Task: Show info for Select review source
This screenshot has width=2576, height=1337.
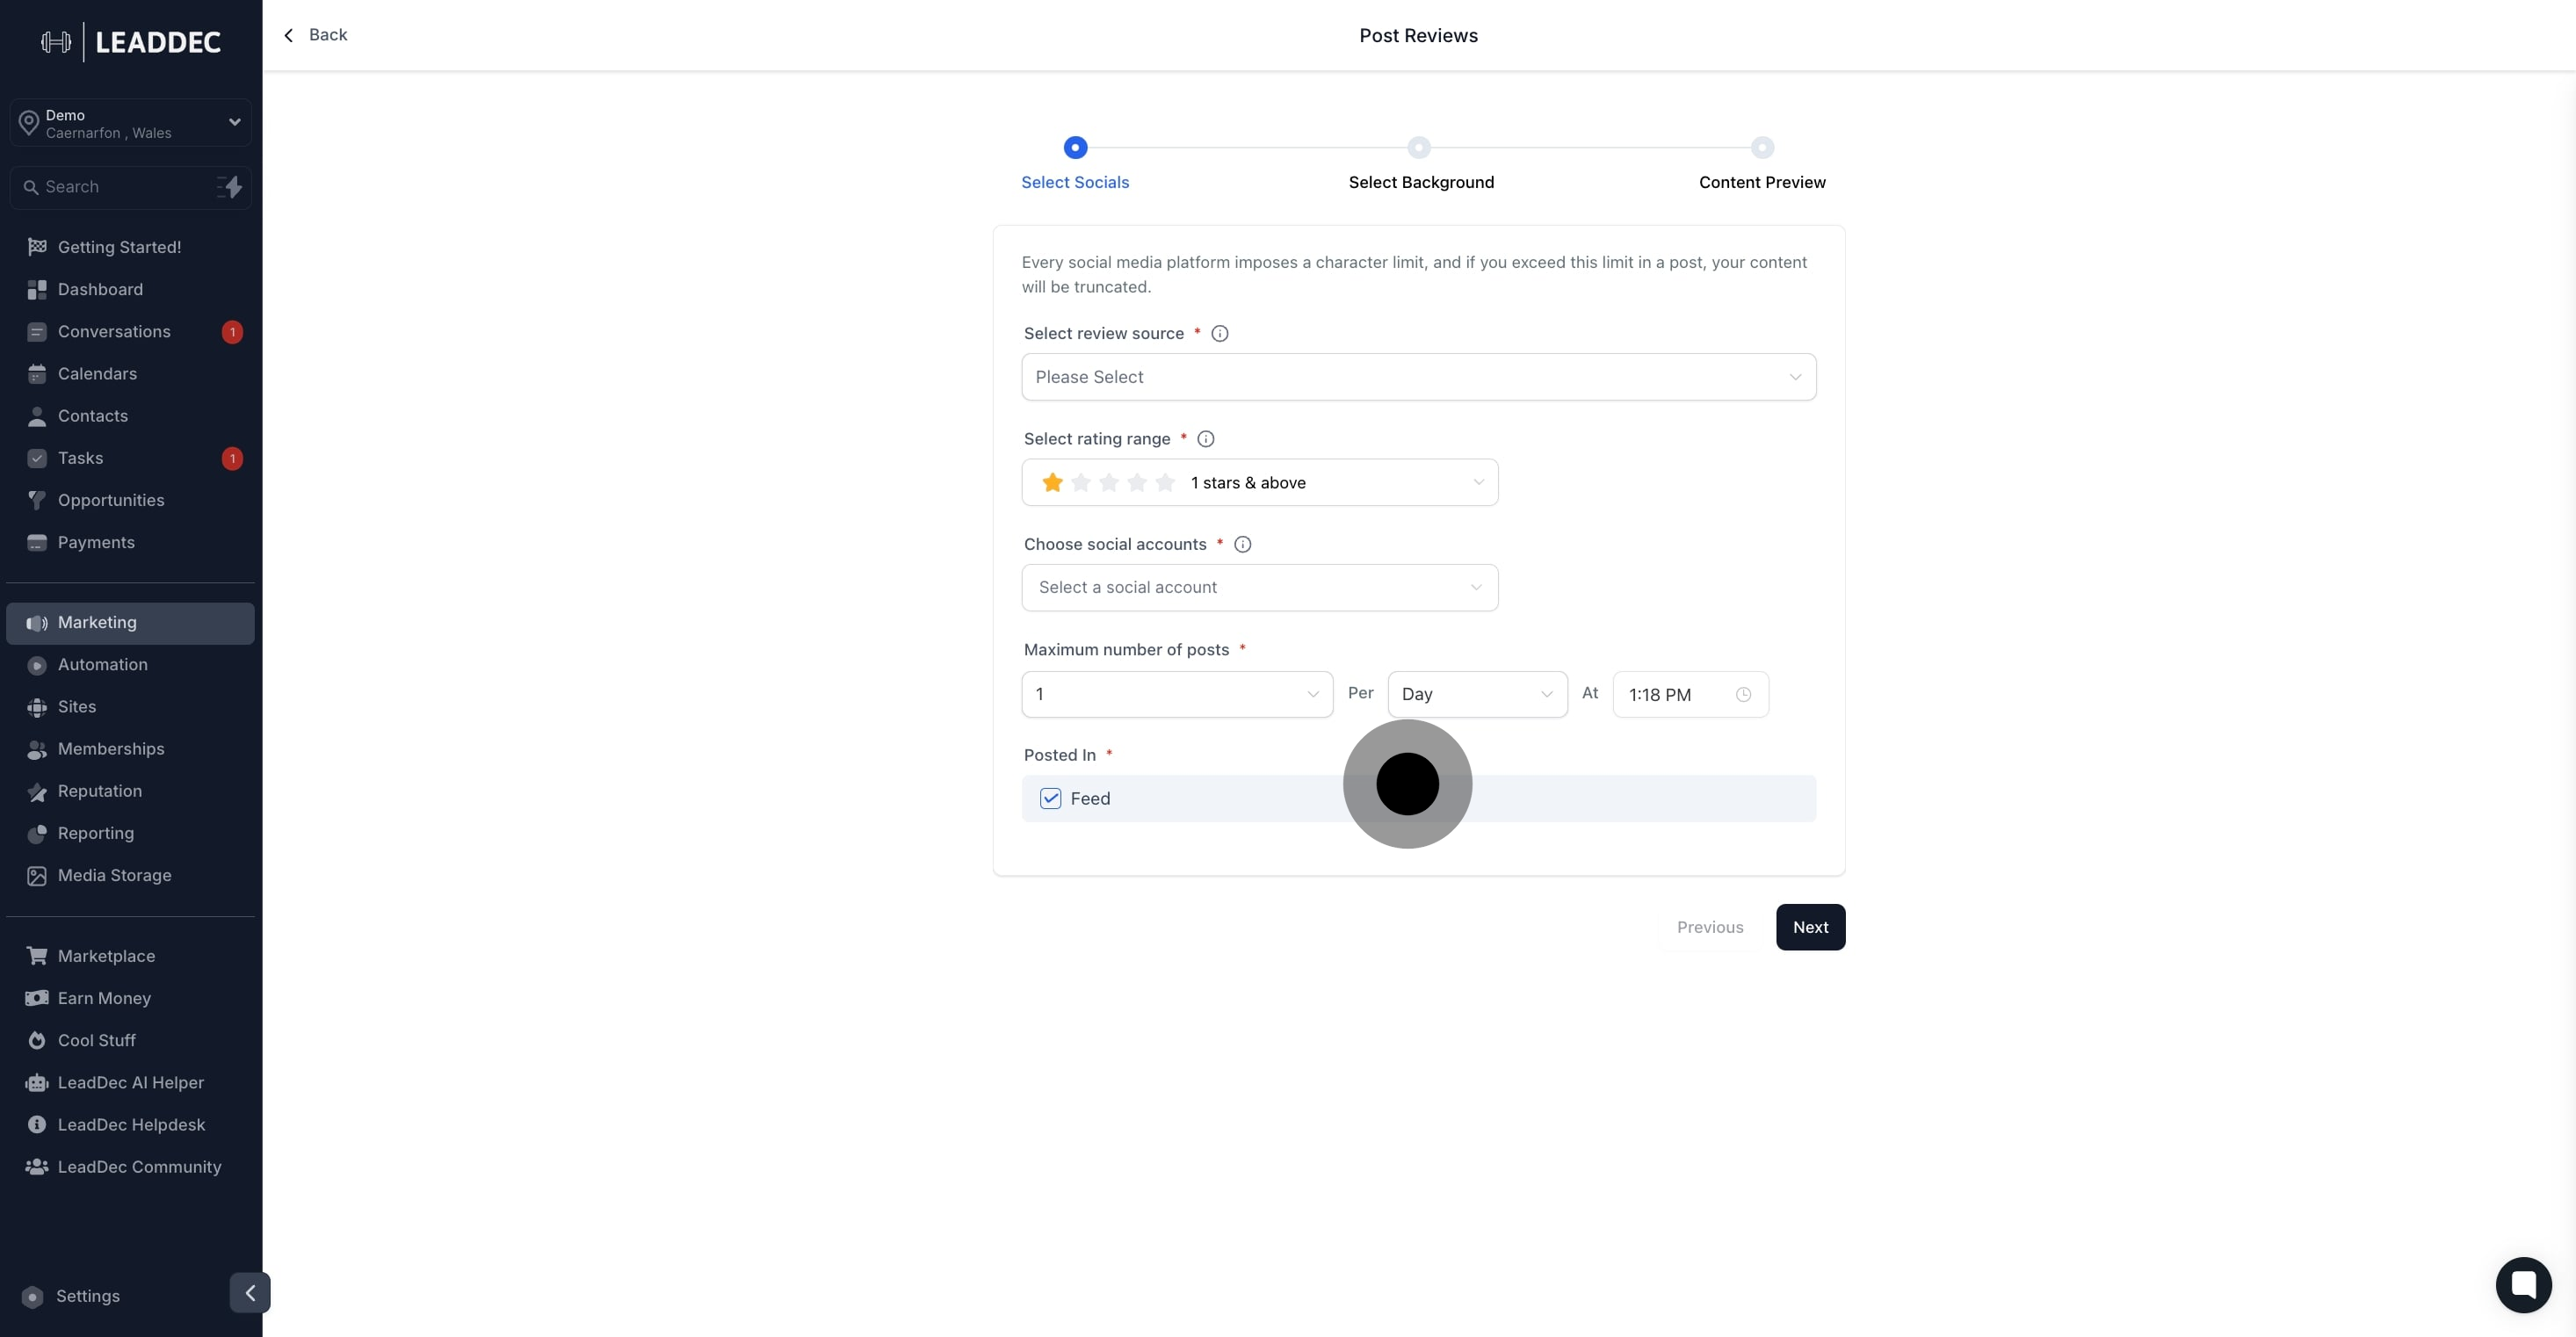Action: 1220,334
